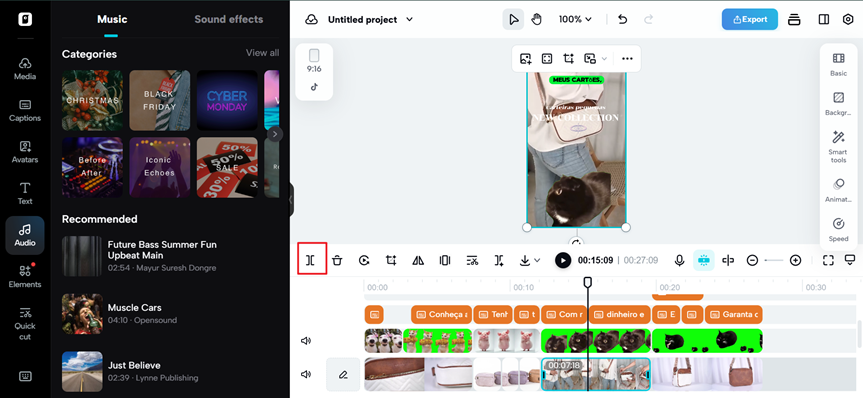Image resolution: width=863 pixels, height=398 pixels.
Task: Open Captions in the left sidebar
Action: 25,110
